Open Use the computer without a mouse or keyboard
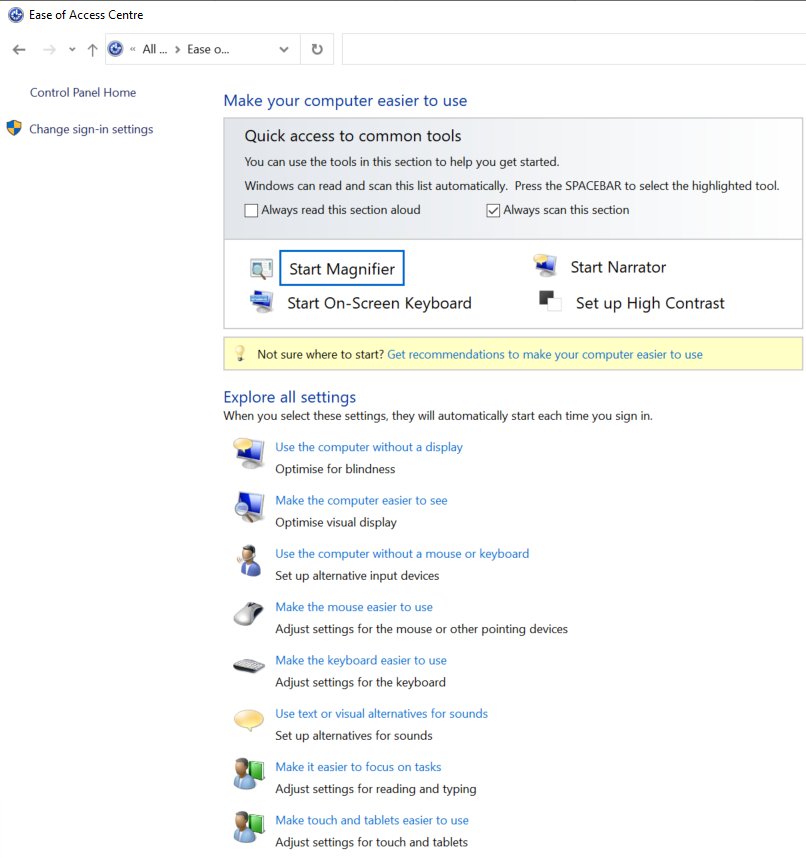806x858 pixels. click(x=402, y=554)
